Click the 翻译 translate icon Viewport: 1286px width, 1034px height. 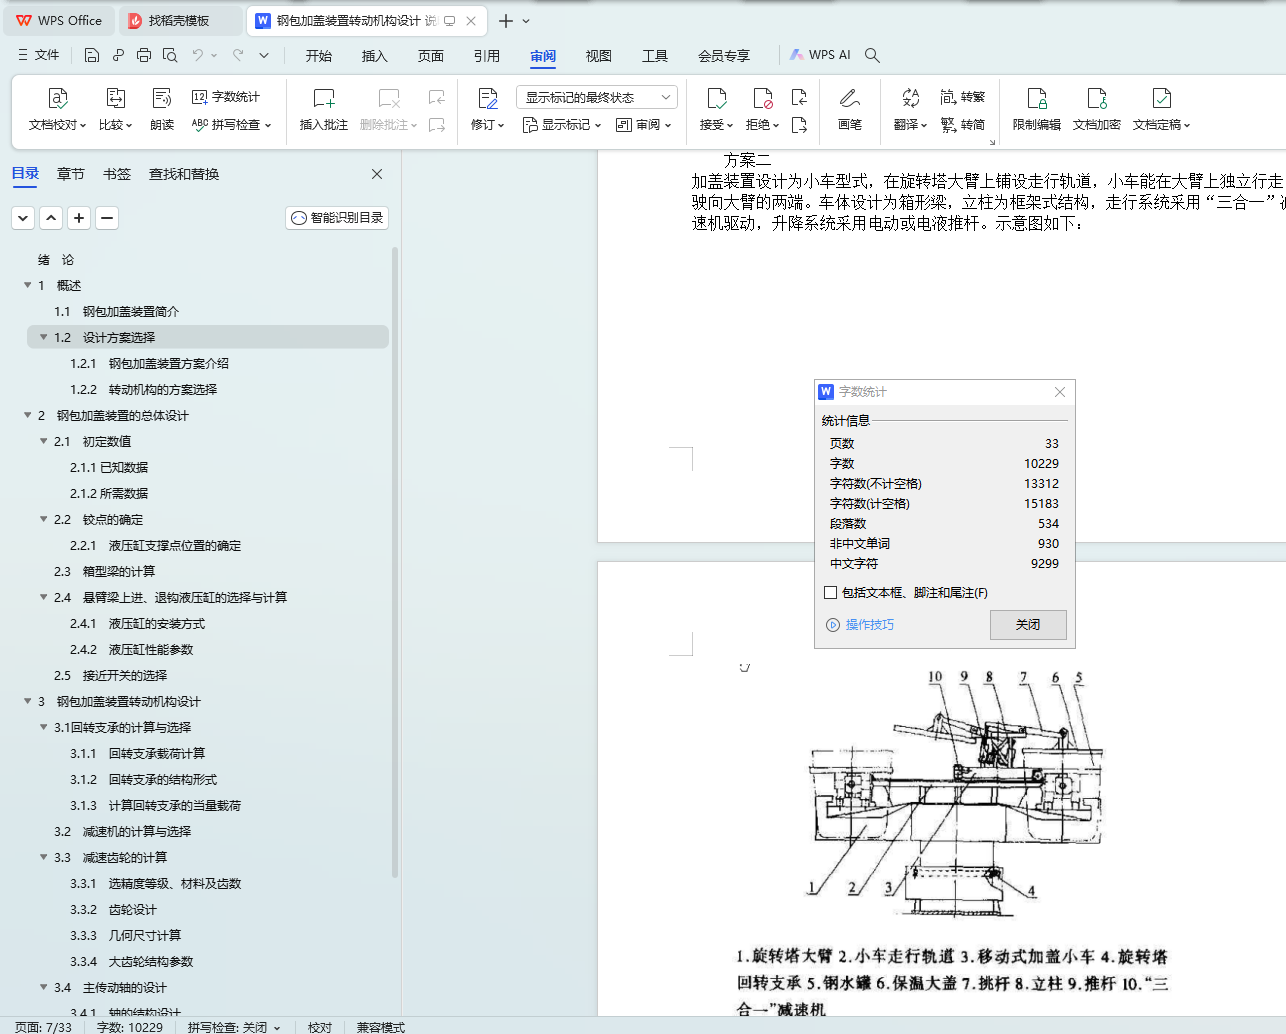pos(910,98)
